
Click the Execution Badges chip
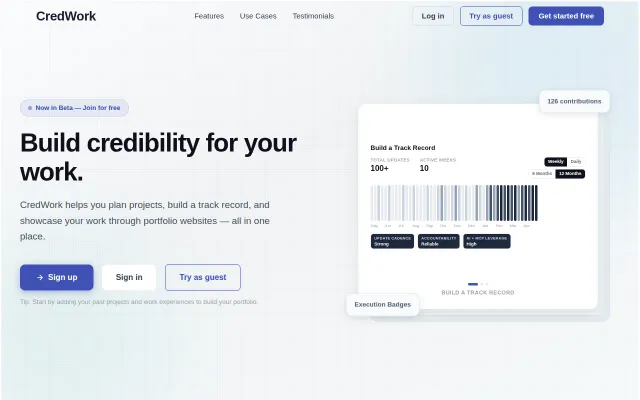tap(382, 304)
